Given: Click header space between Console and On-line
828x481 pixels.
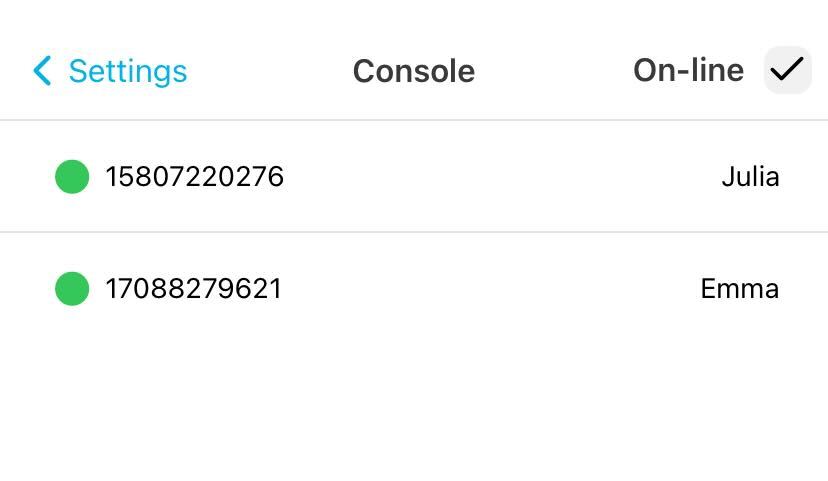Looking at the screenshot, I should (553, 71).
